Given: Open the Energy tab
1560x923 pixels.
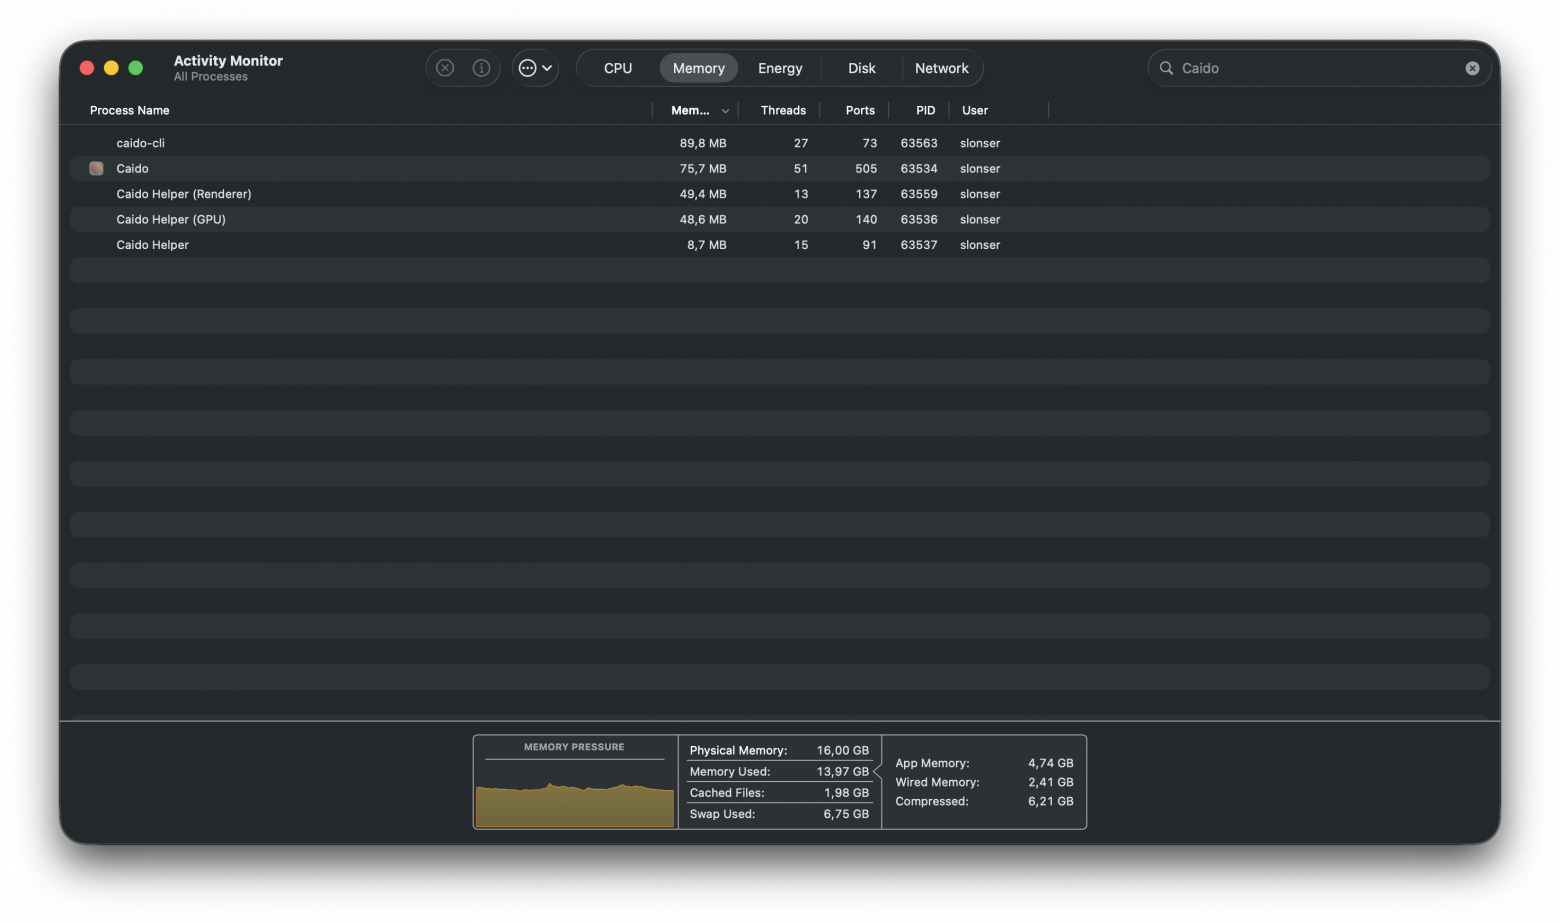Looking at the screenshot, I should pos(780,68).
